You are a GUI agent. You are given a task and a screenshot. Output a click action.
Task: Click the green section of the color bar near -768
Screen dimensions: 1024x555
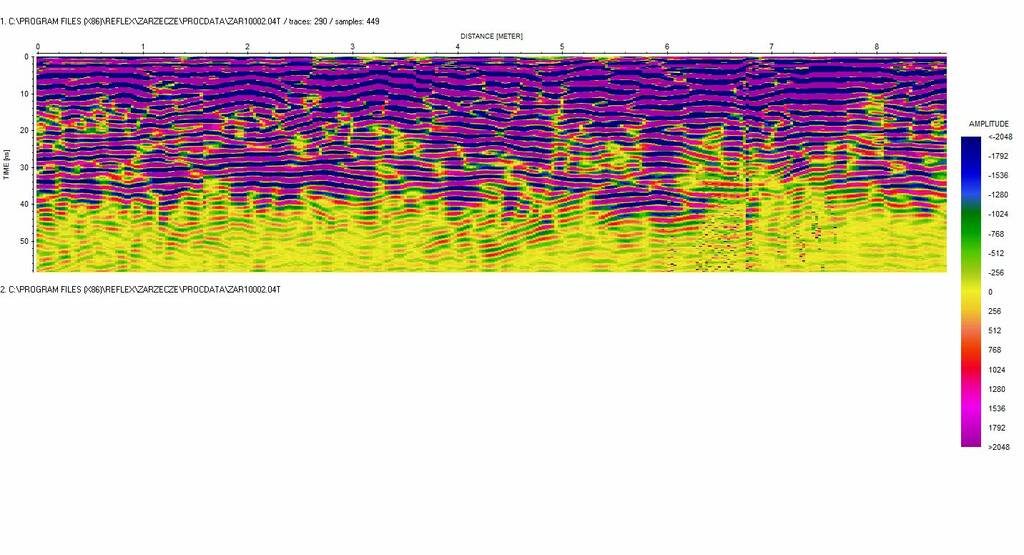click(971, 233)
